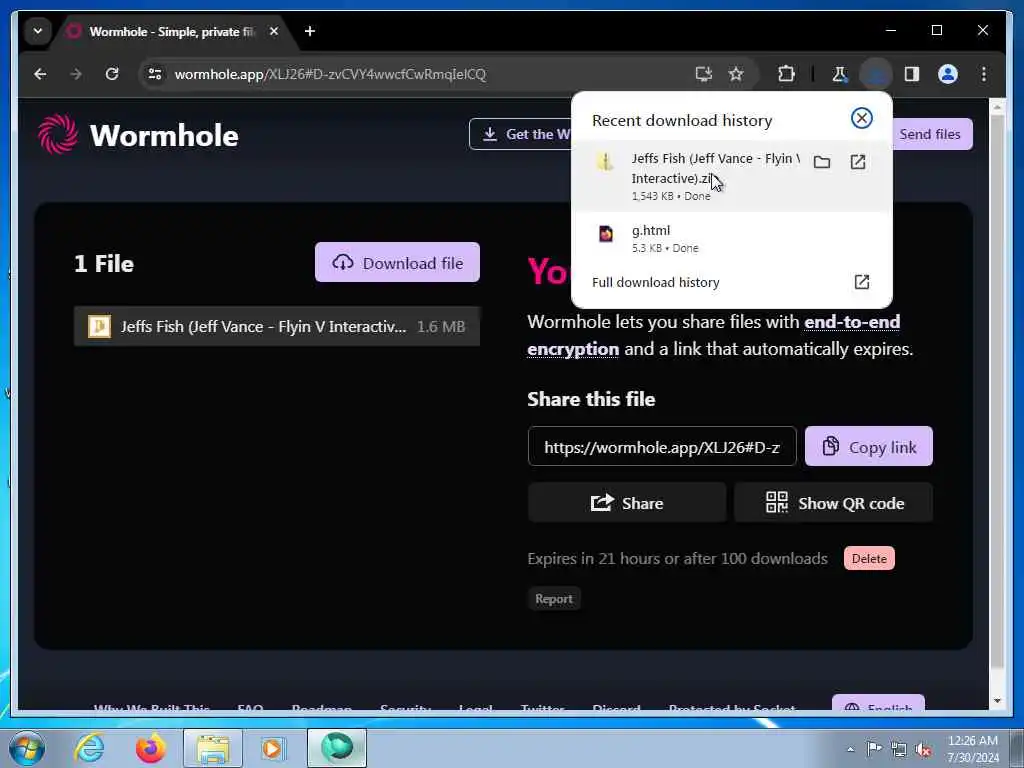Image resolution: width=1024 pixels, height=768 pixels.
Task: Select the Wormhole browser tab
Action: [x=174, y=31]
